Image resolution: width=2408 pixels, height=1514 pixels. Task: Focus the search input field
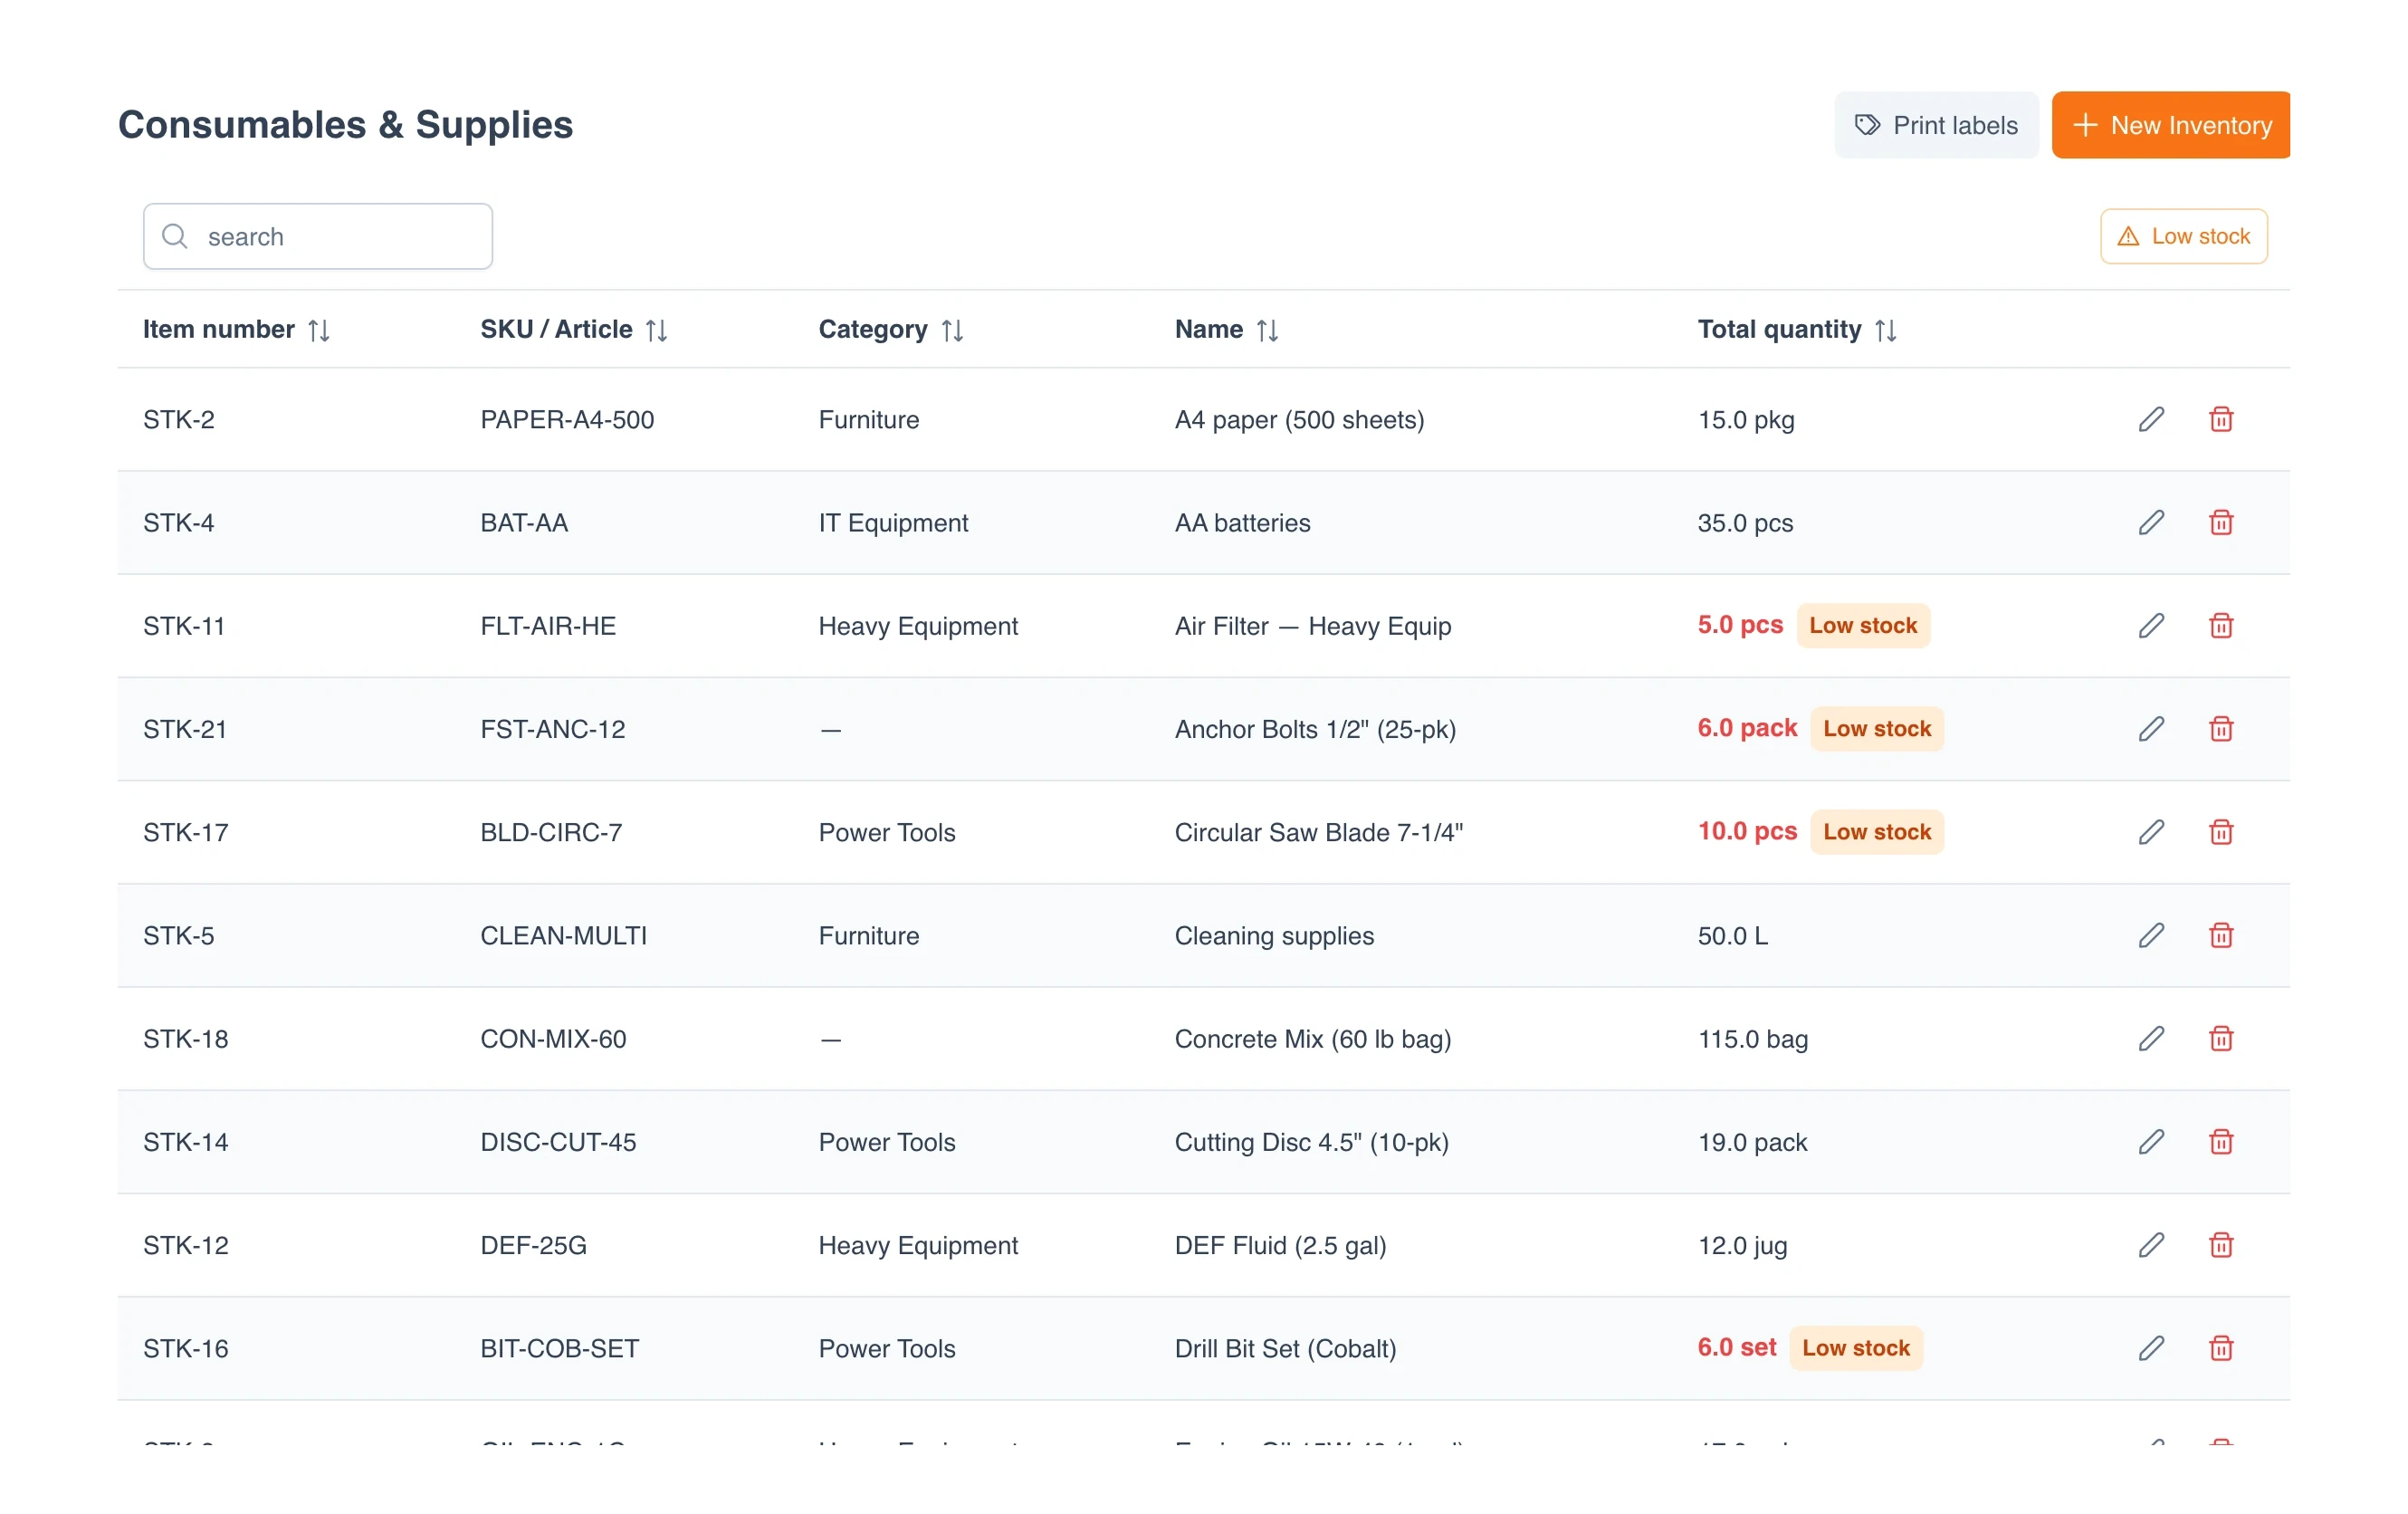[318, 236]
